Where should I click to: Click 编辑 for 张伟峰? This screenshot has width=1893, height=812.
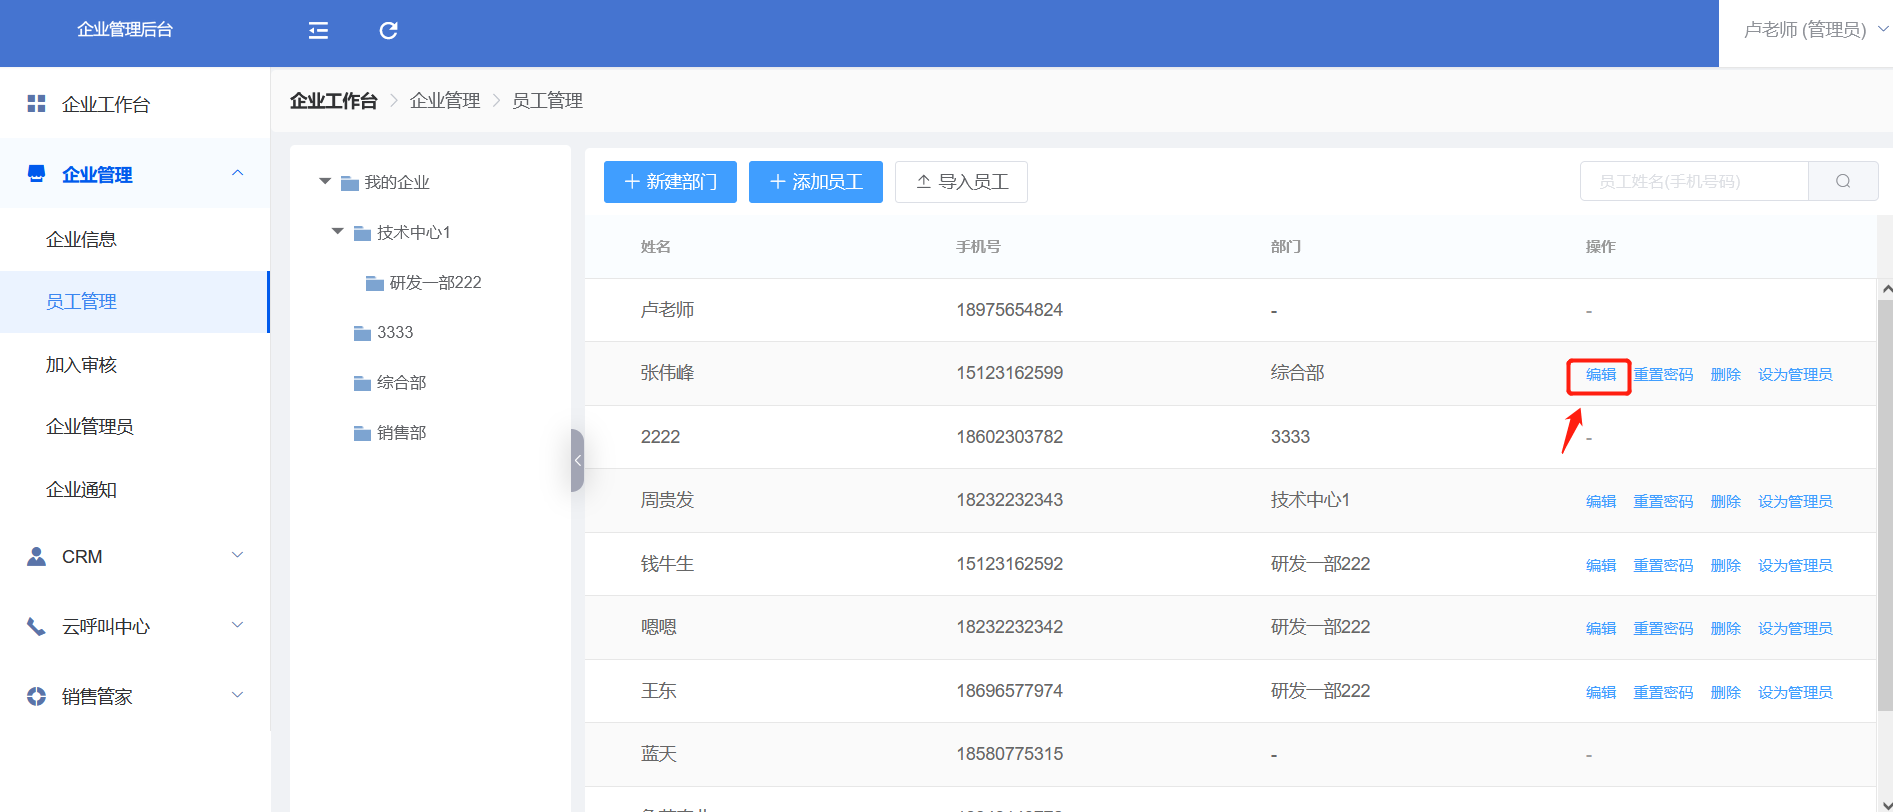pos(1600,375)
